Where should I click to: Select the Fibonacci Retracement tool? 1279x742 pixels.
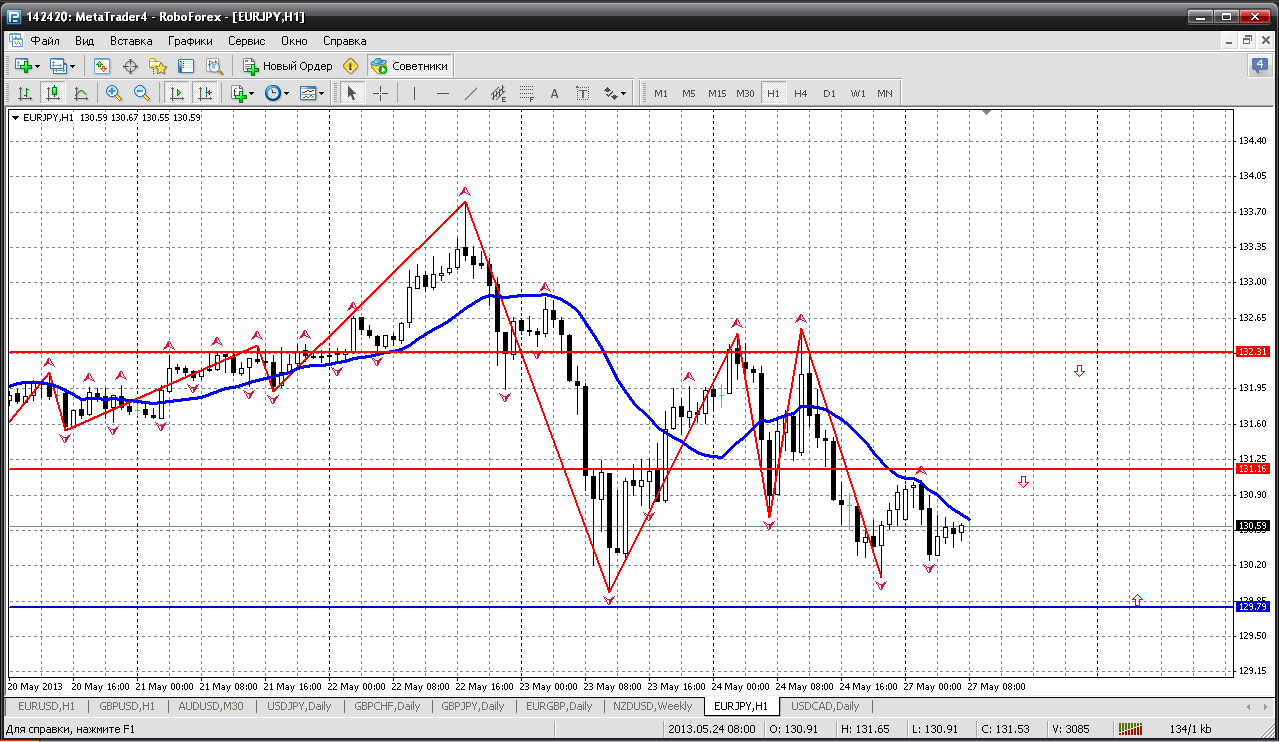527,93
